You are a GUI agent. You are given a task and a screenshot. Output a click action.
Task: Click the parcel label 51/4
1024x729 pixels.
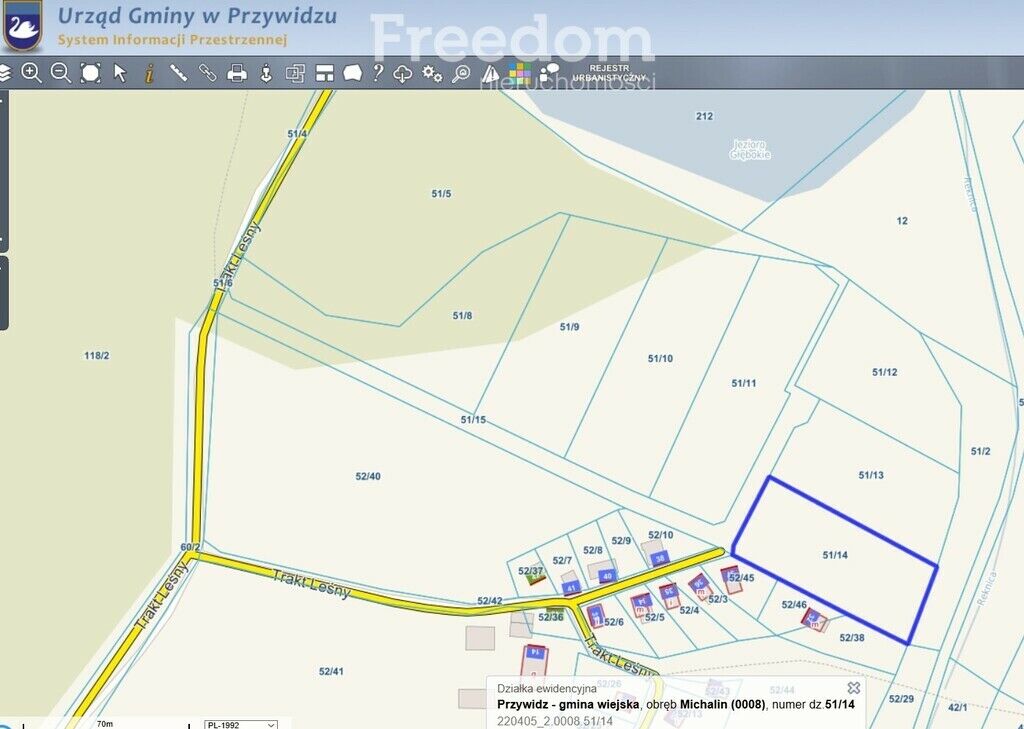tap(297, 134)
